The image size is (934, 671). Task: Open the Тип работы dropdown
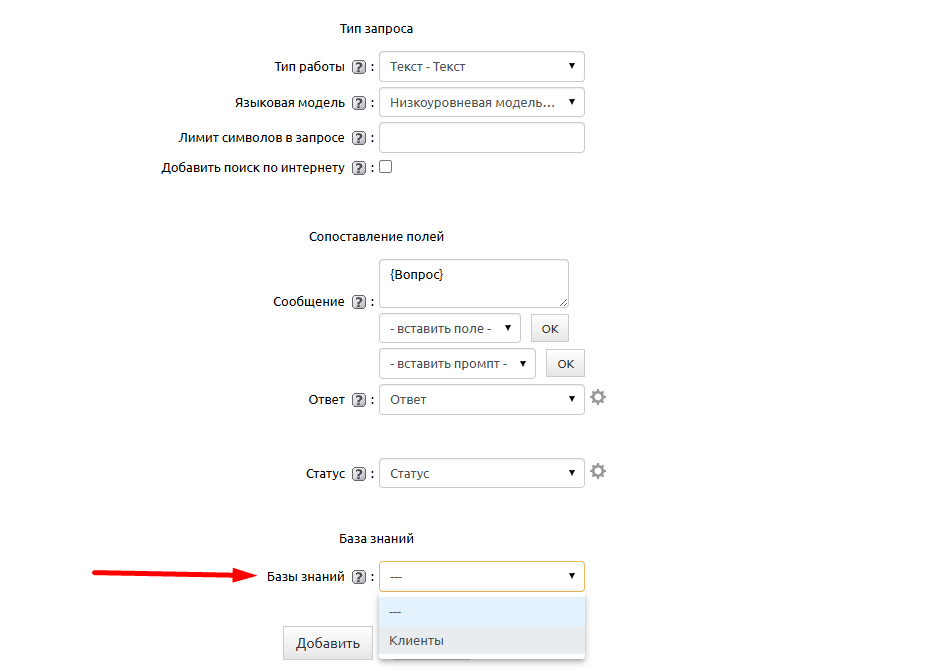tap(481, 67)
